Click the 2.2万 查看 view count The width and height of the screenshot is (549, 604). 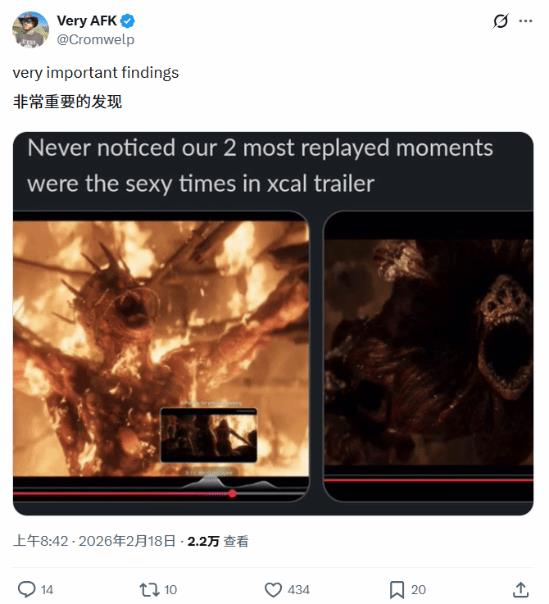coord(218,541)
